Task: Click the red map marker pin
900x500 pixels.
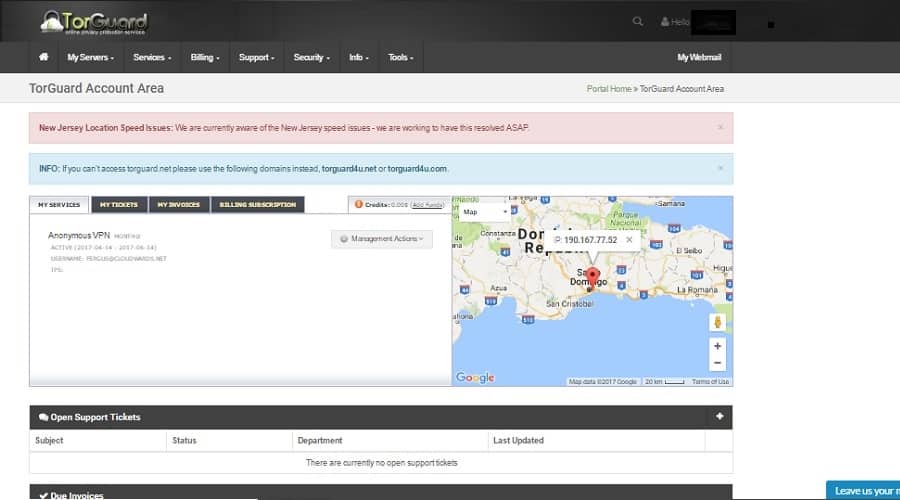Action: (x=592, y=278)
